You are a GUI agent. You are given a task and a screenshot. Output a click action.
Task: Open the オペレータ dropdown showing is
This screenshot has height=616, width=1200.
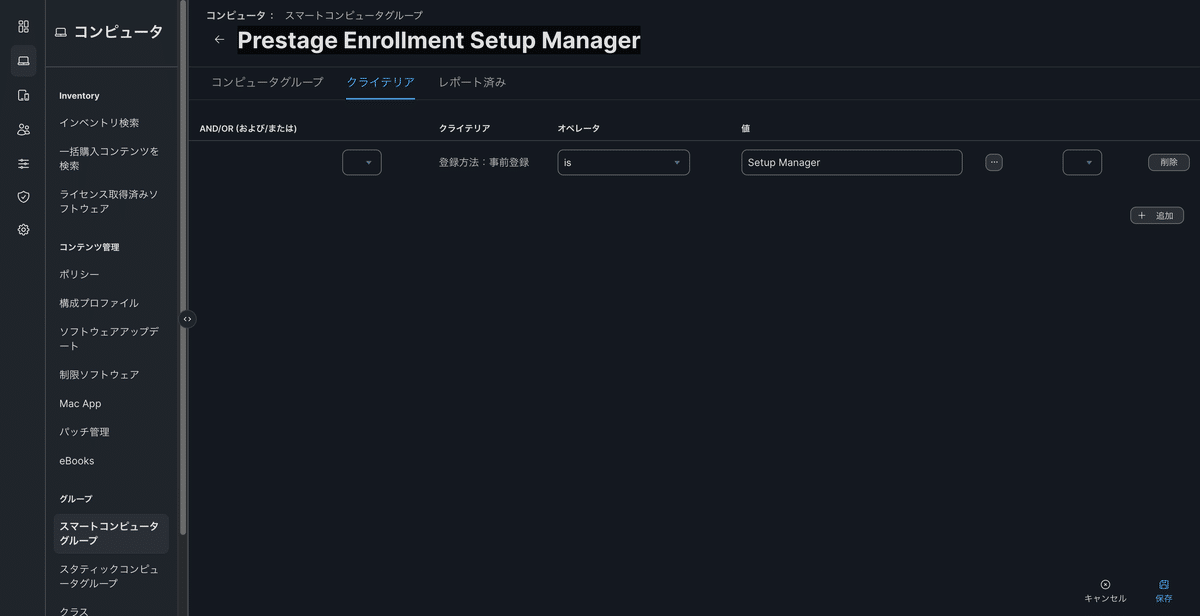point(623,161)
